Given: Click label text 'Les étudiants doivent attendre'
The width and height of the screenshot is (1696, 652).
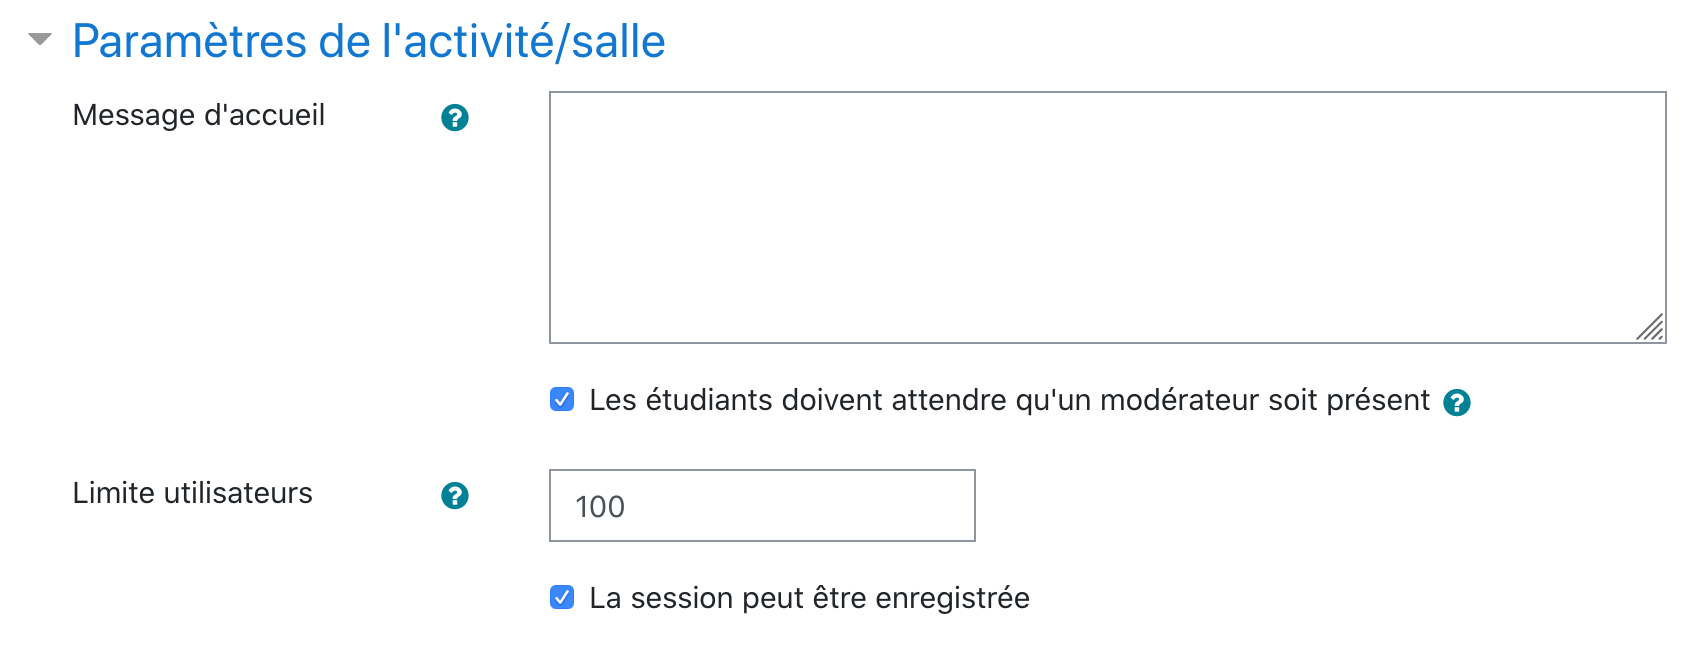Looking at the screenshot, I should [x=1008, y=400].
